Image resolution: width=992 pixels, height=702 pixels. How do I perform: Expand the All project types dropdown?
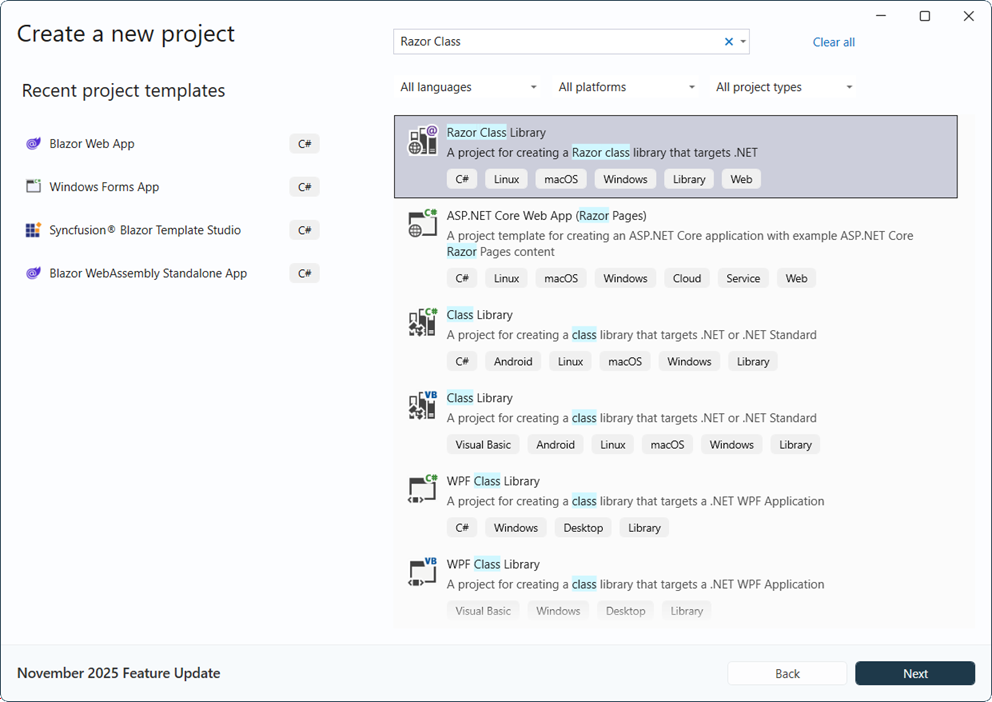(784, 88)
